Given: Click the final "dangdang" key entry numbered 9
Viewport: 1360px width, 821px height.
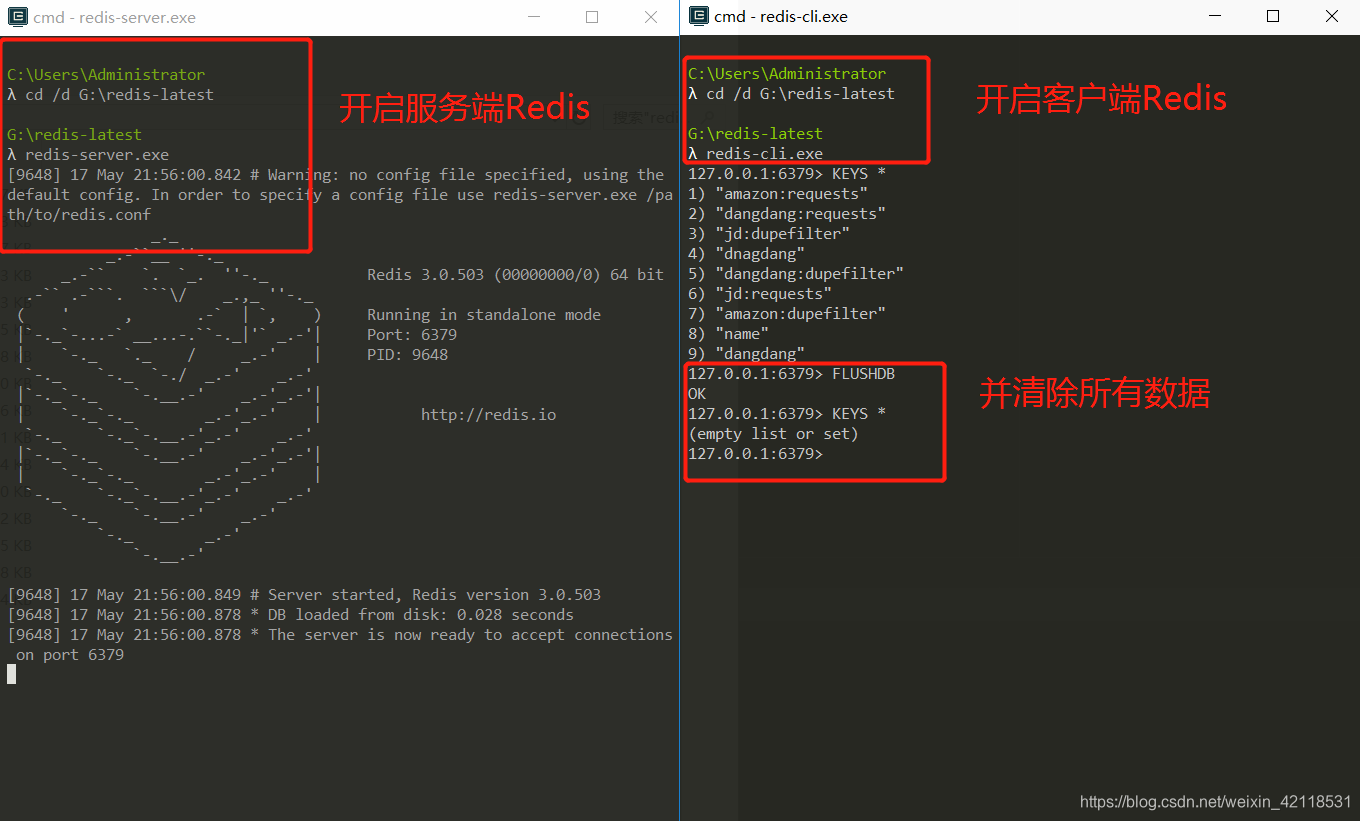Looking at the screenshot, I should click(x=747, y=353).
